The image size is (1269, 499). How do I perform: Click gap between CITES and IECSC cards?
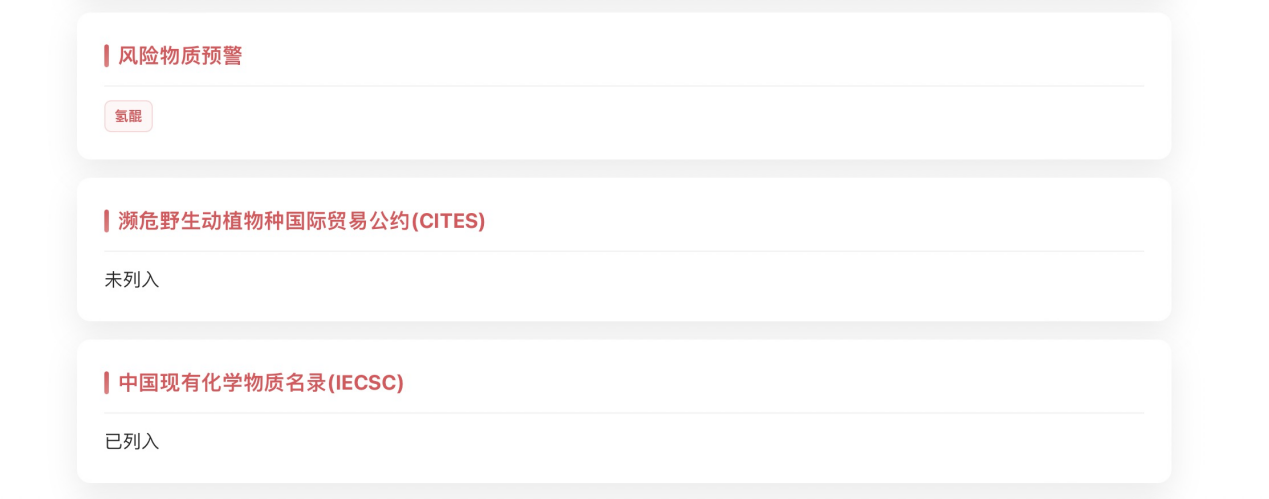[624, 331]
